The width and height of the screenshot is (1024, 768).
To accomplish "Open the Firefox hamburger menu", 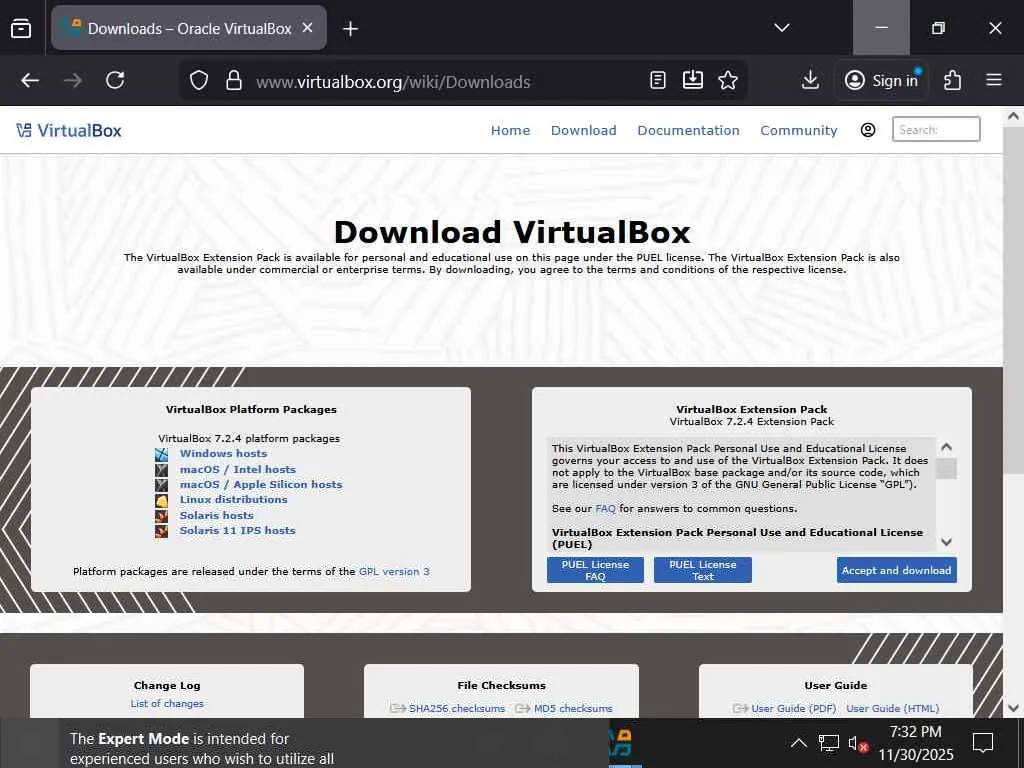I will [x=994, y=80].
